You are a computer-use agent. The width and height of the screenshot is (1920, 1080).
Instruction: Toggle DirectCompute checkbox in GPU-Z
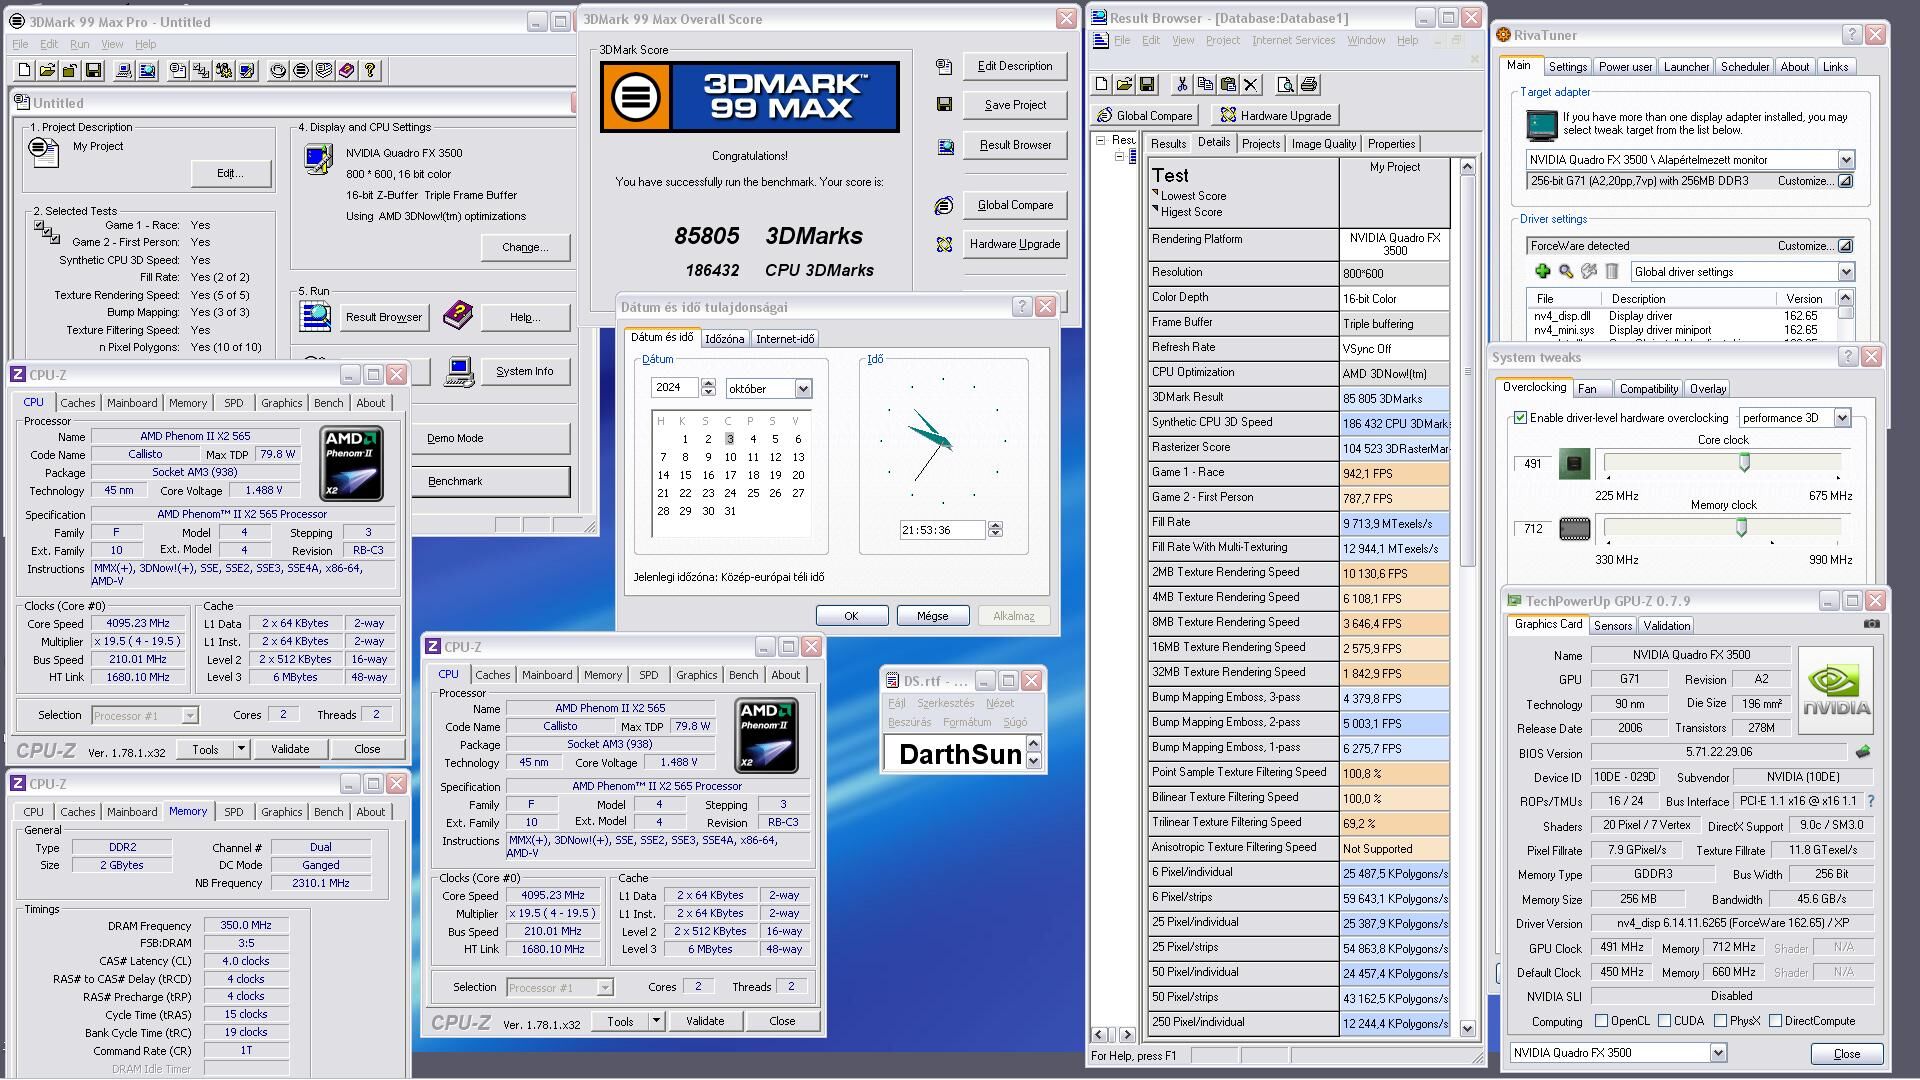tap(1775, 1021)
